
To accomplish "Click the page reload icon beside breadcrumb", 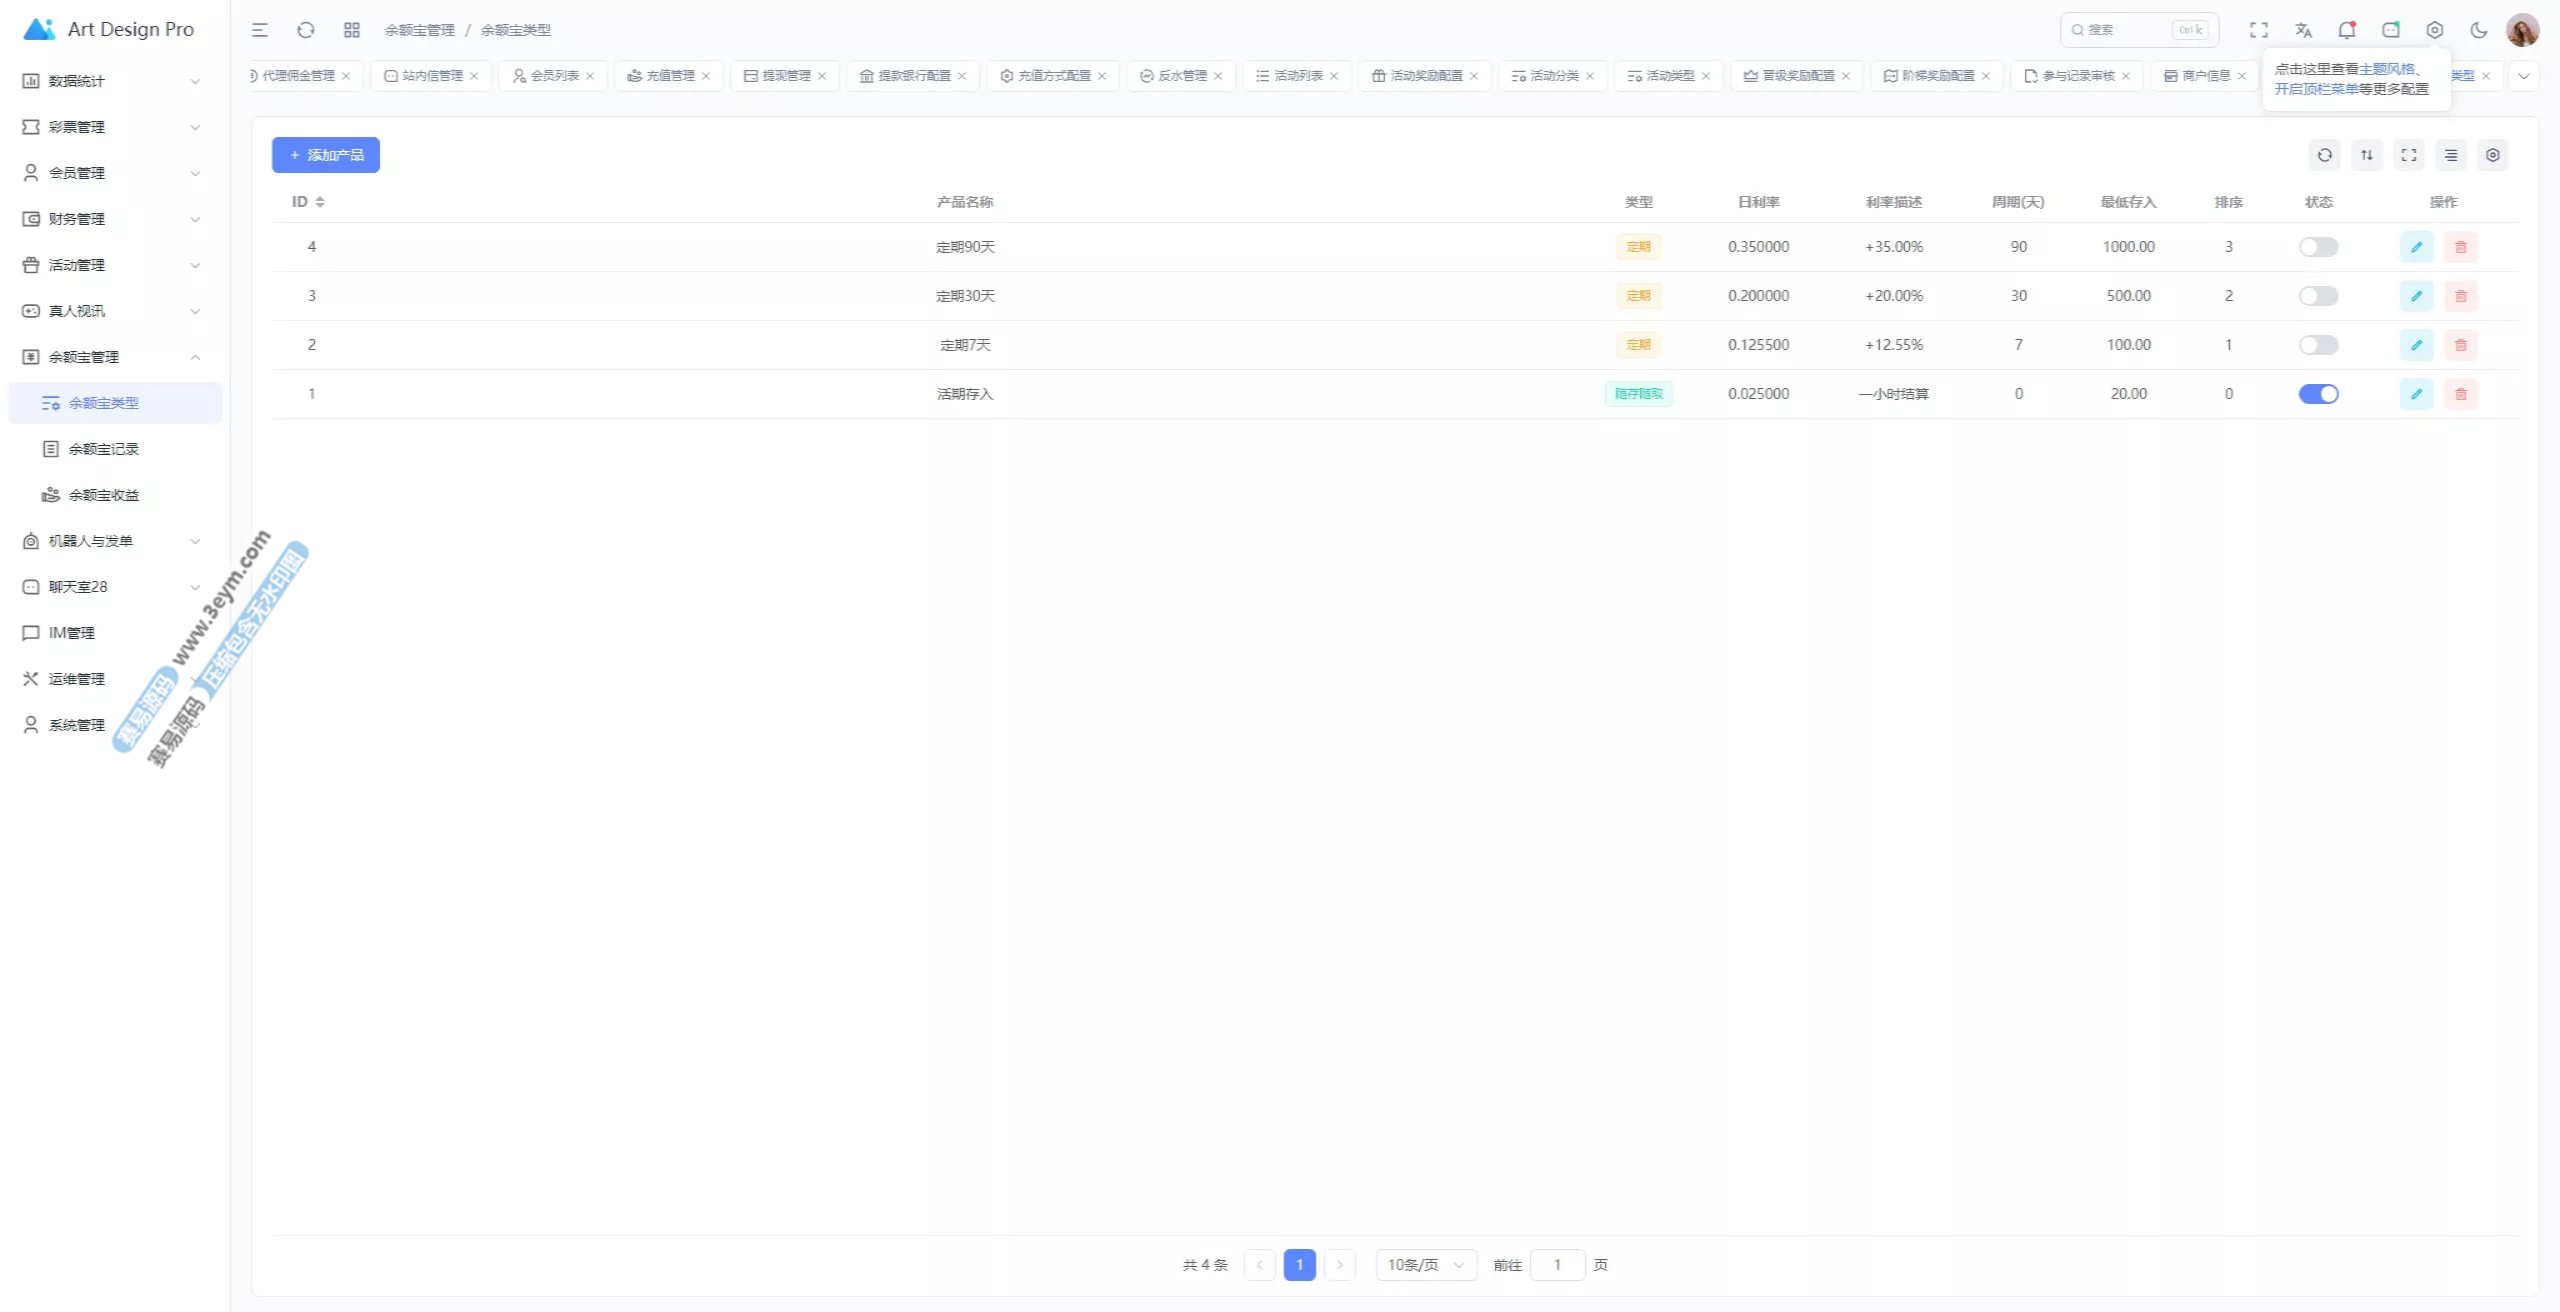I will pos(306,30).
